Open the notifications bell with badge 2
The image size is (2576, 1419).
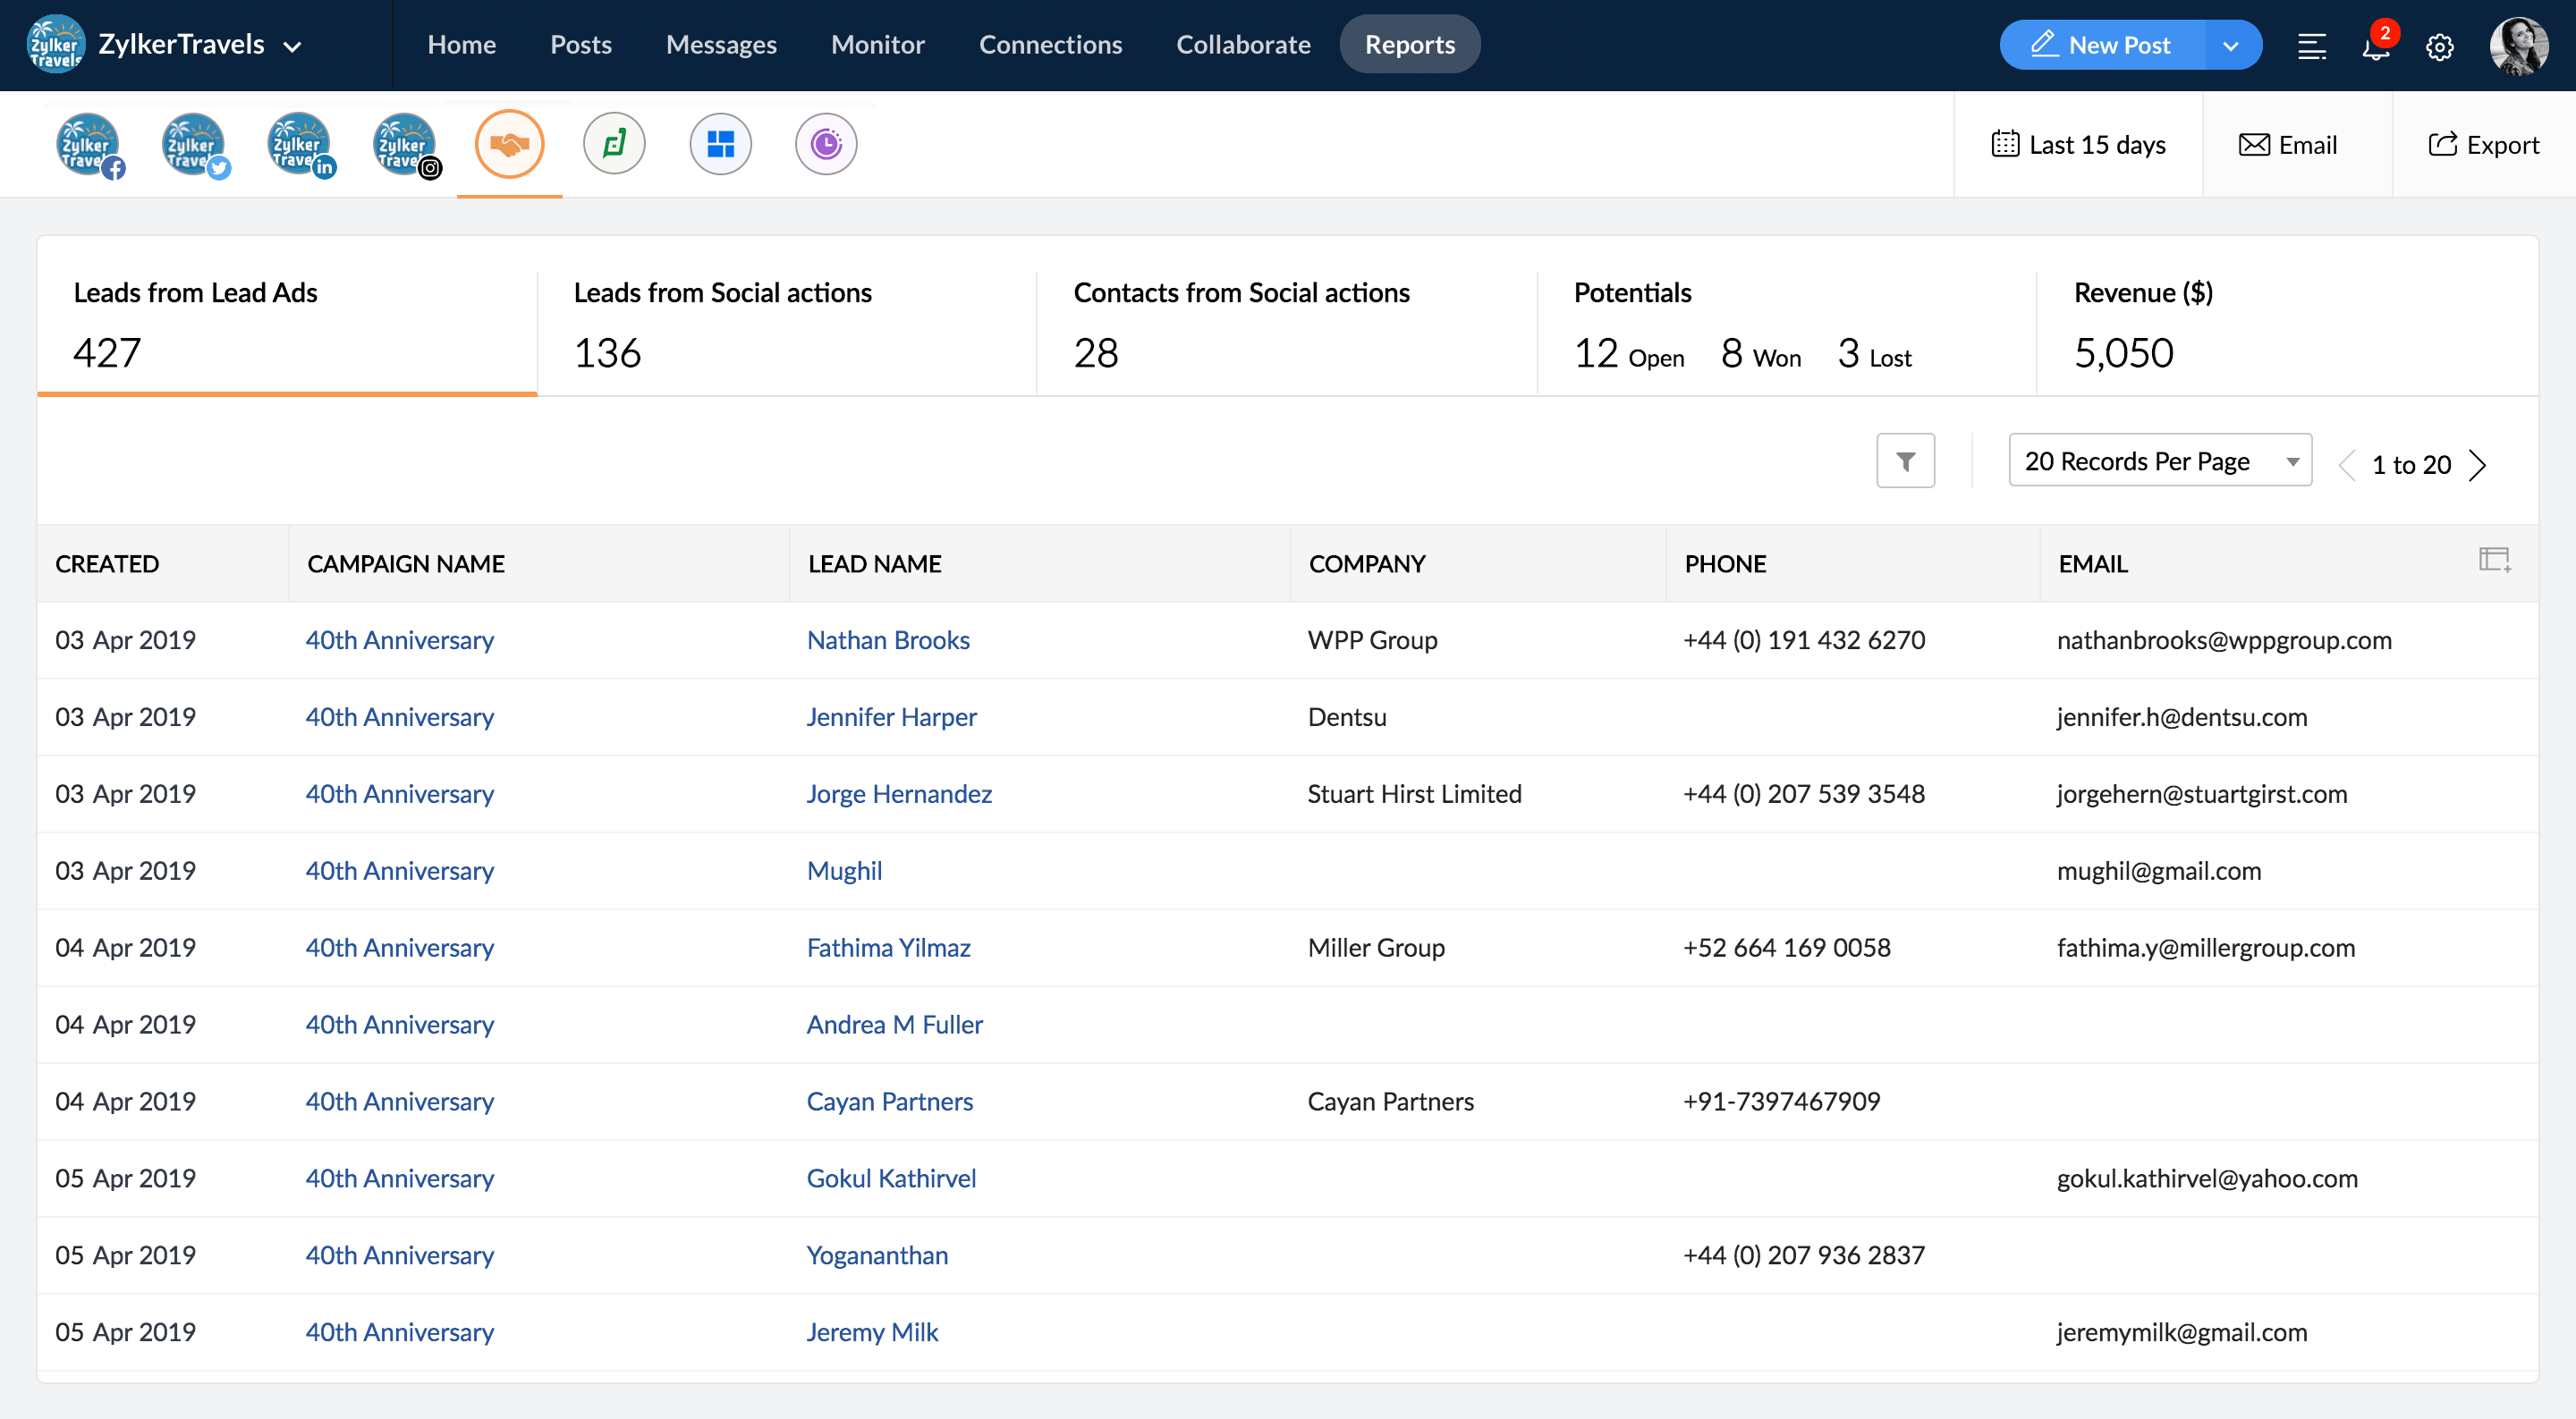(2375, 46)
